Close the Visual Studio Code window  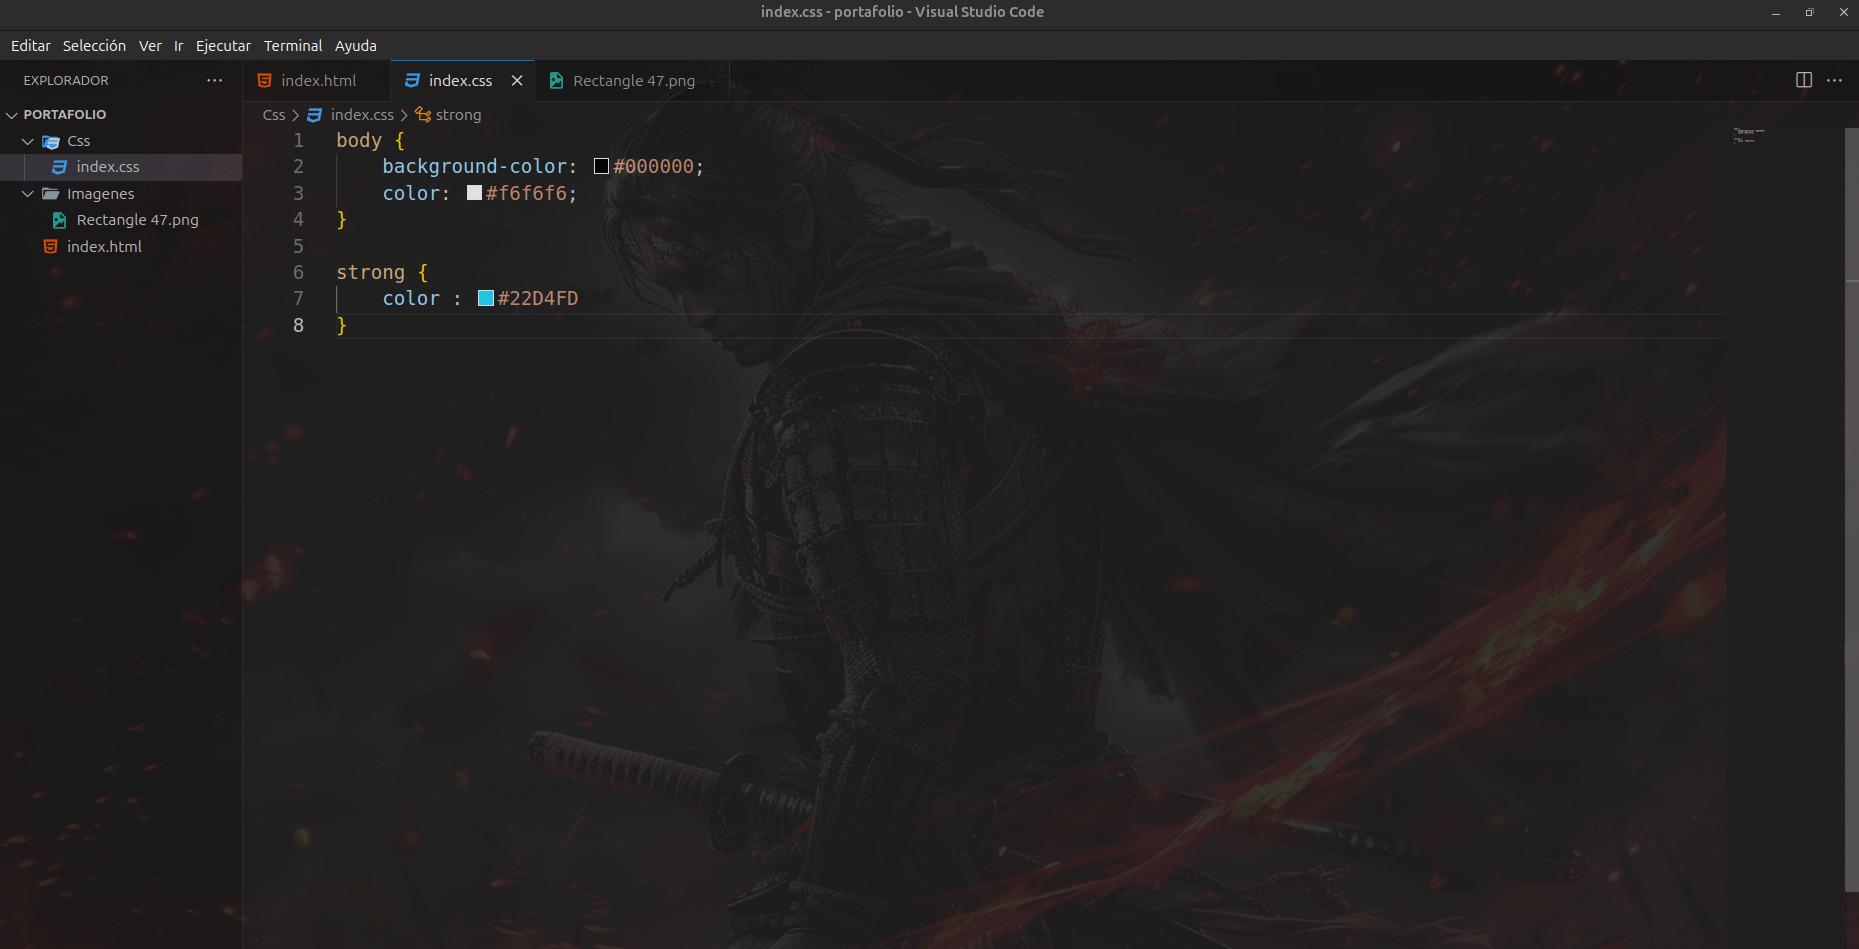tap(1843, 12)
